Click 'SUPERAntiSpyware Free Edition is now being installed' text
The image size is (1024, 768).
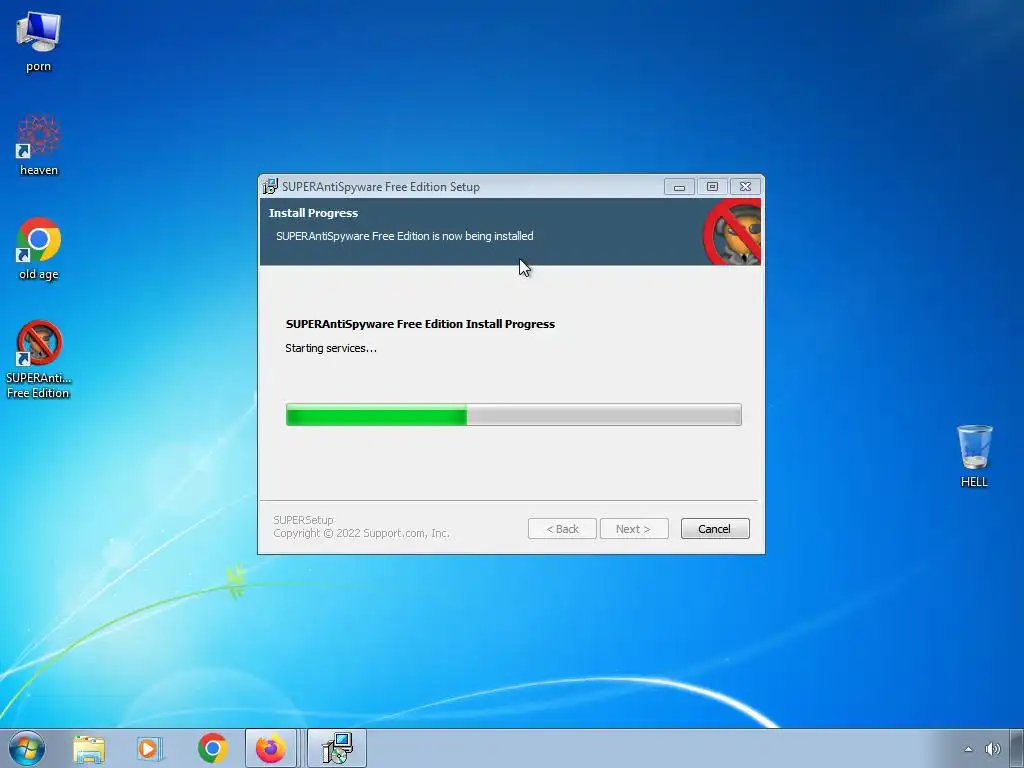click(x=404, y=236)
